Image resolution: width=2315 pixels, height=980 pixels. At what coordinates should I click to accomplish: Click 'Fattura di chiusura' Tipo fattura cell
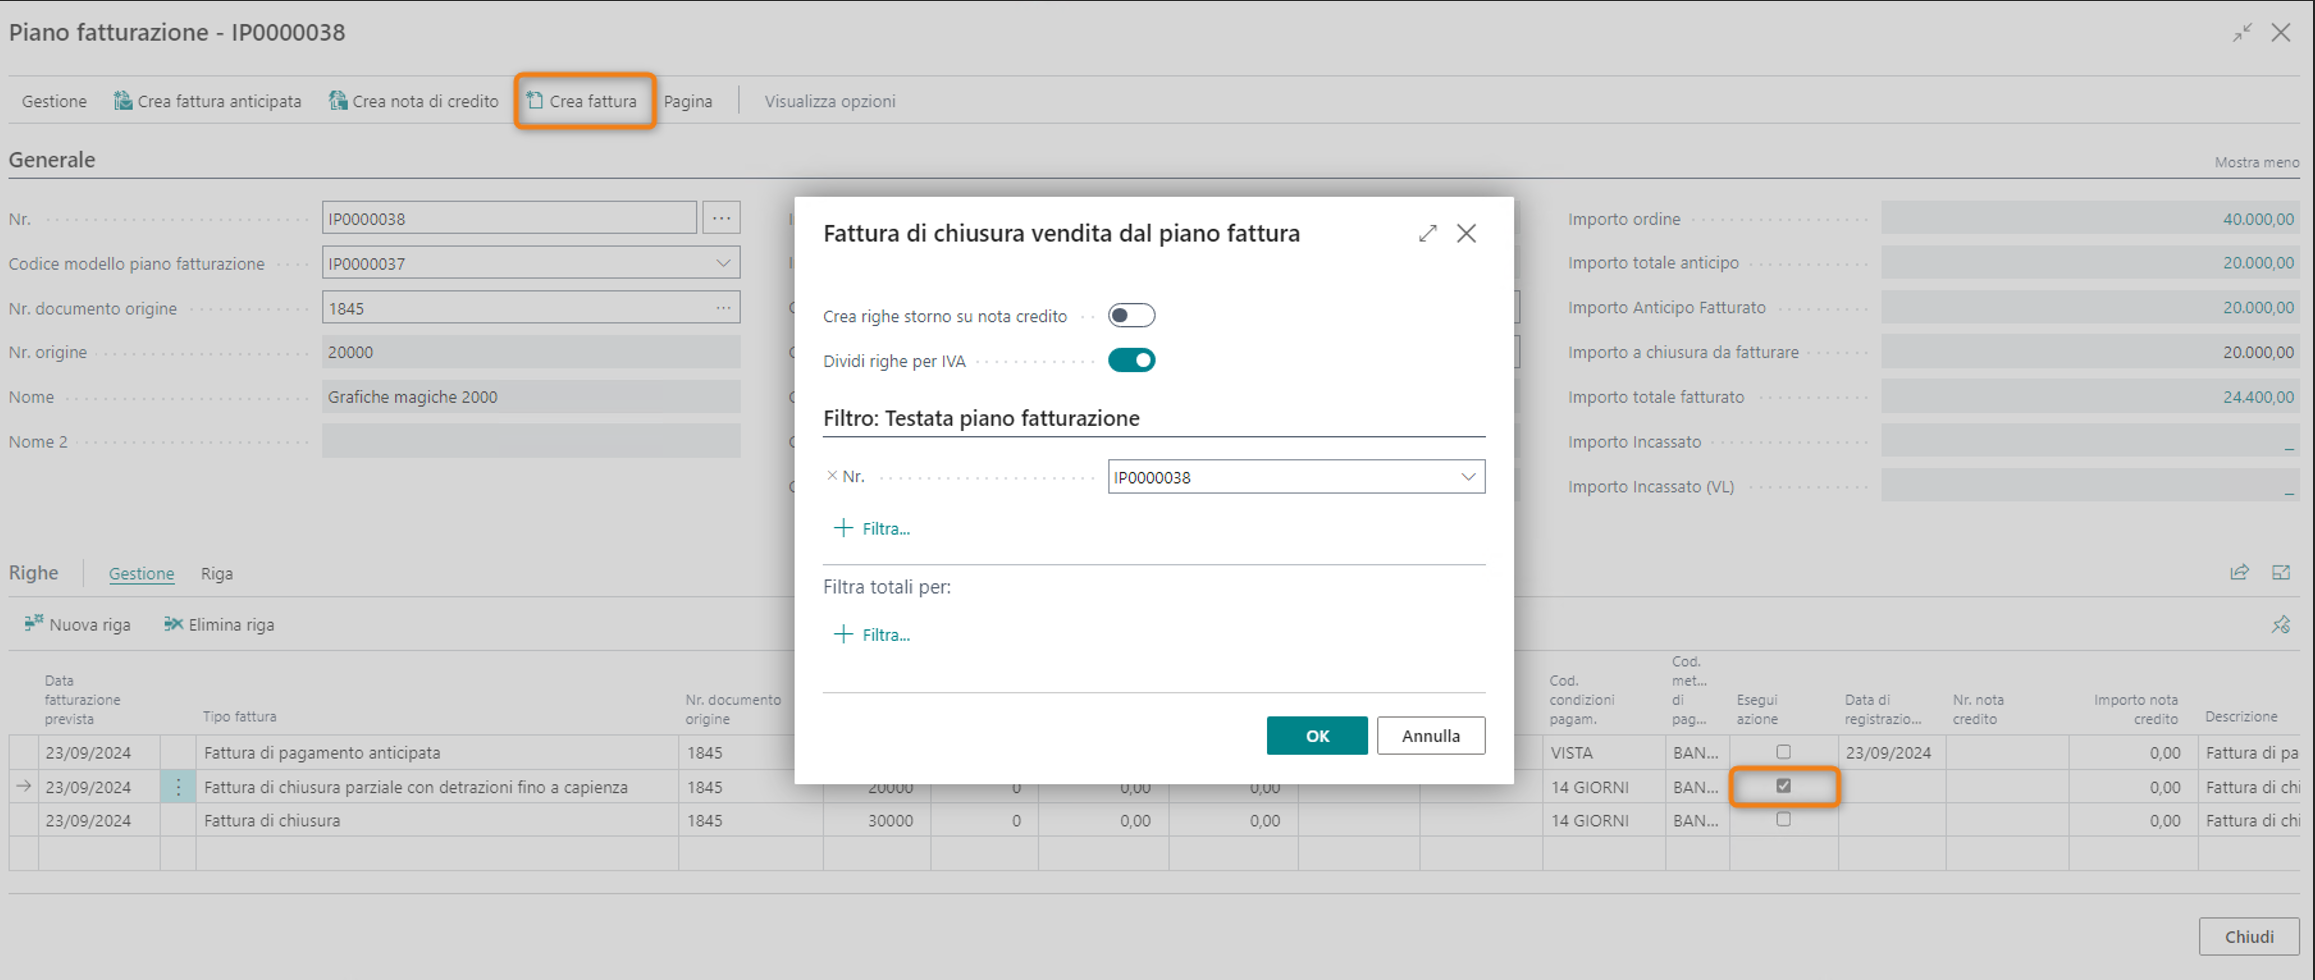tap(437, 820)
